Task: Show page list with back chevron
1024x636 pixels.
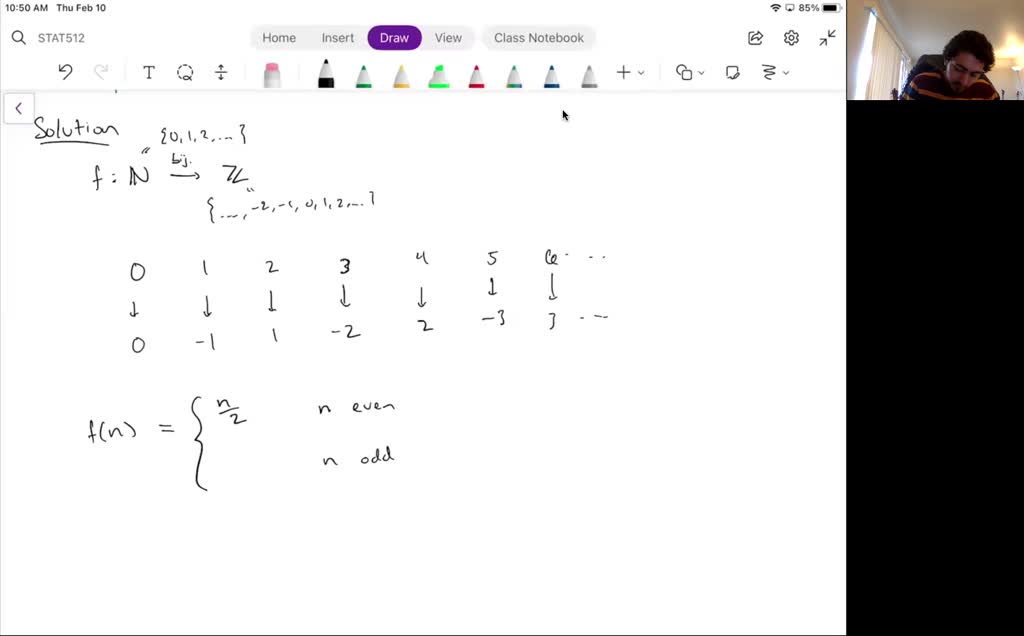Action: click(18, 108)
